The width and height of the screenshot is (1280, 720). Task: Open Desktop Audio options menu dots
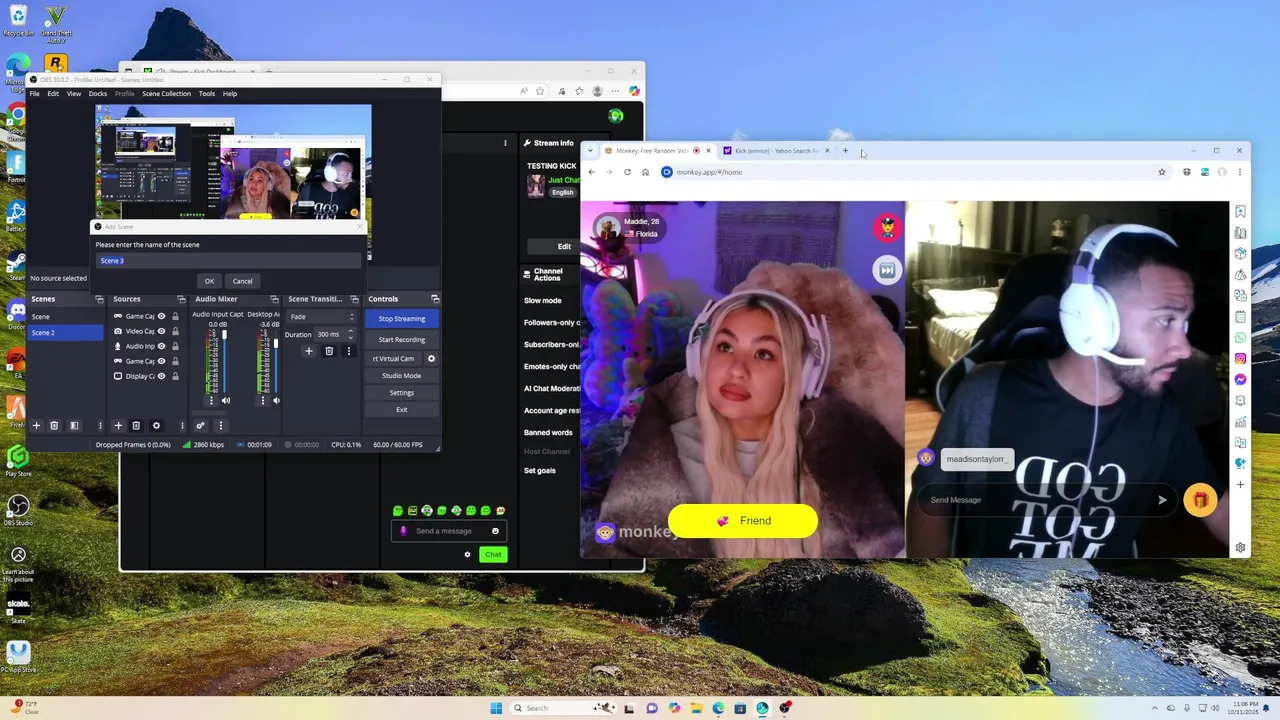click(x=263, y=400)
